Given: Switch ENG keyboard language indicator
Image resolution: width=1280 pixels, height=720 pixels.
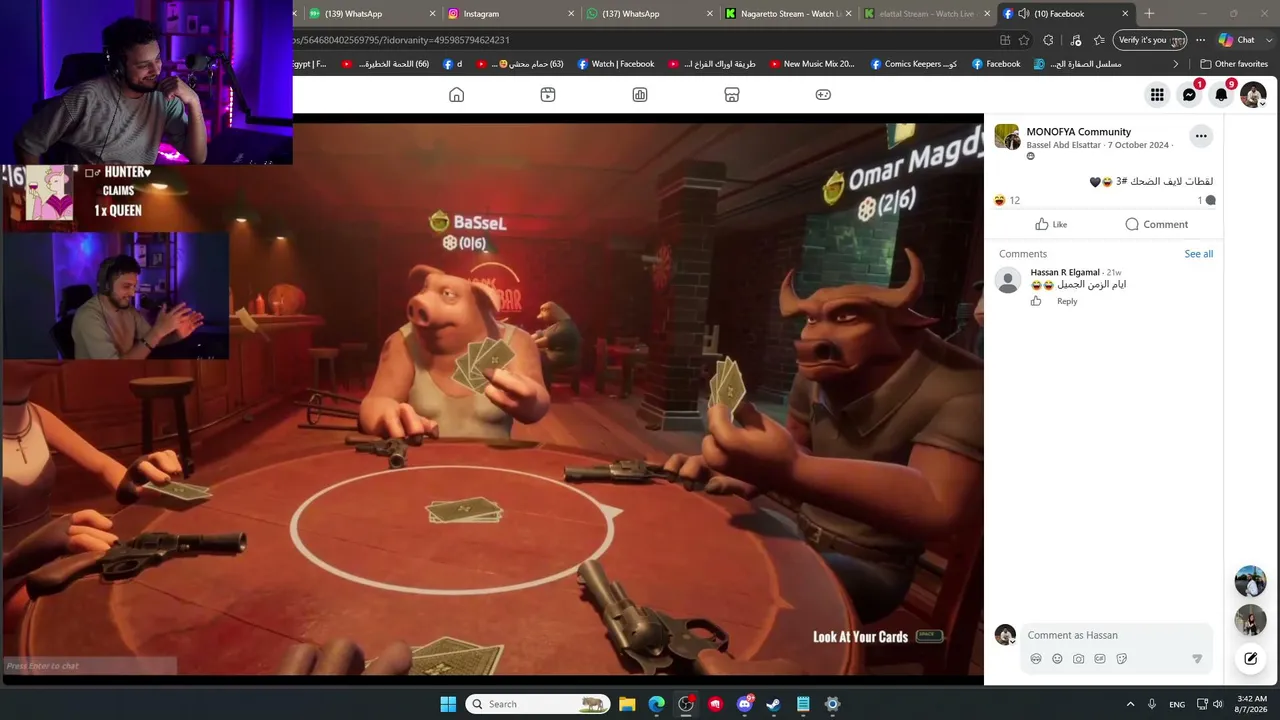Looking at the screenshot, I should tap(1177, 704).
